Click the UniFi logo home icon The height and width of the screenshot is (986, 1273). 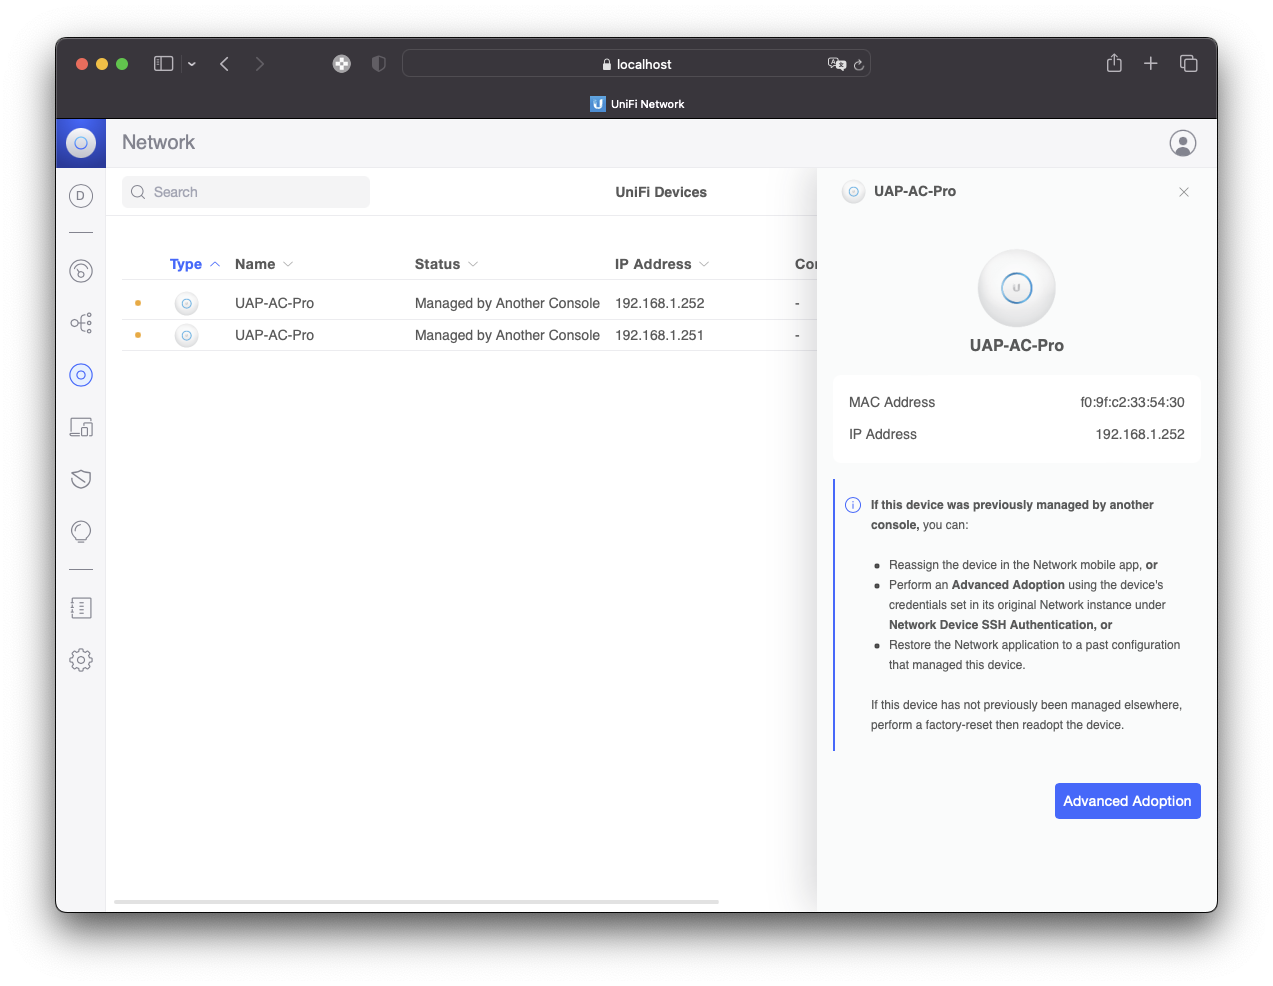[81, 143]
